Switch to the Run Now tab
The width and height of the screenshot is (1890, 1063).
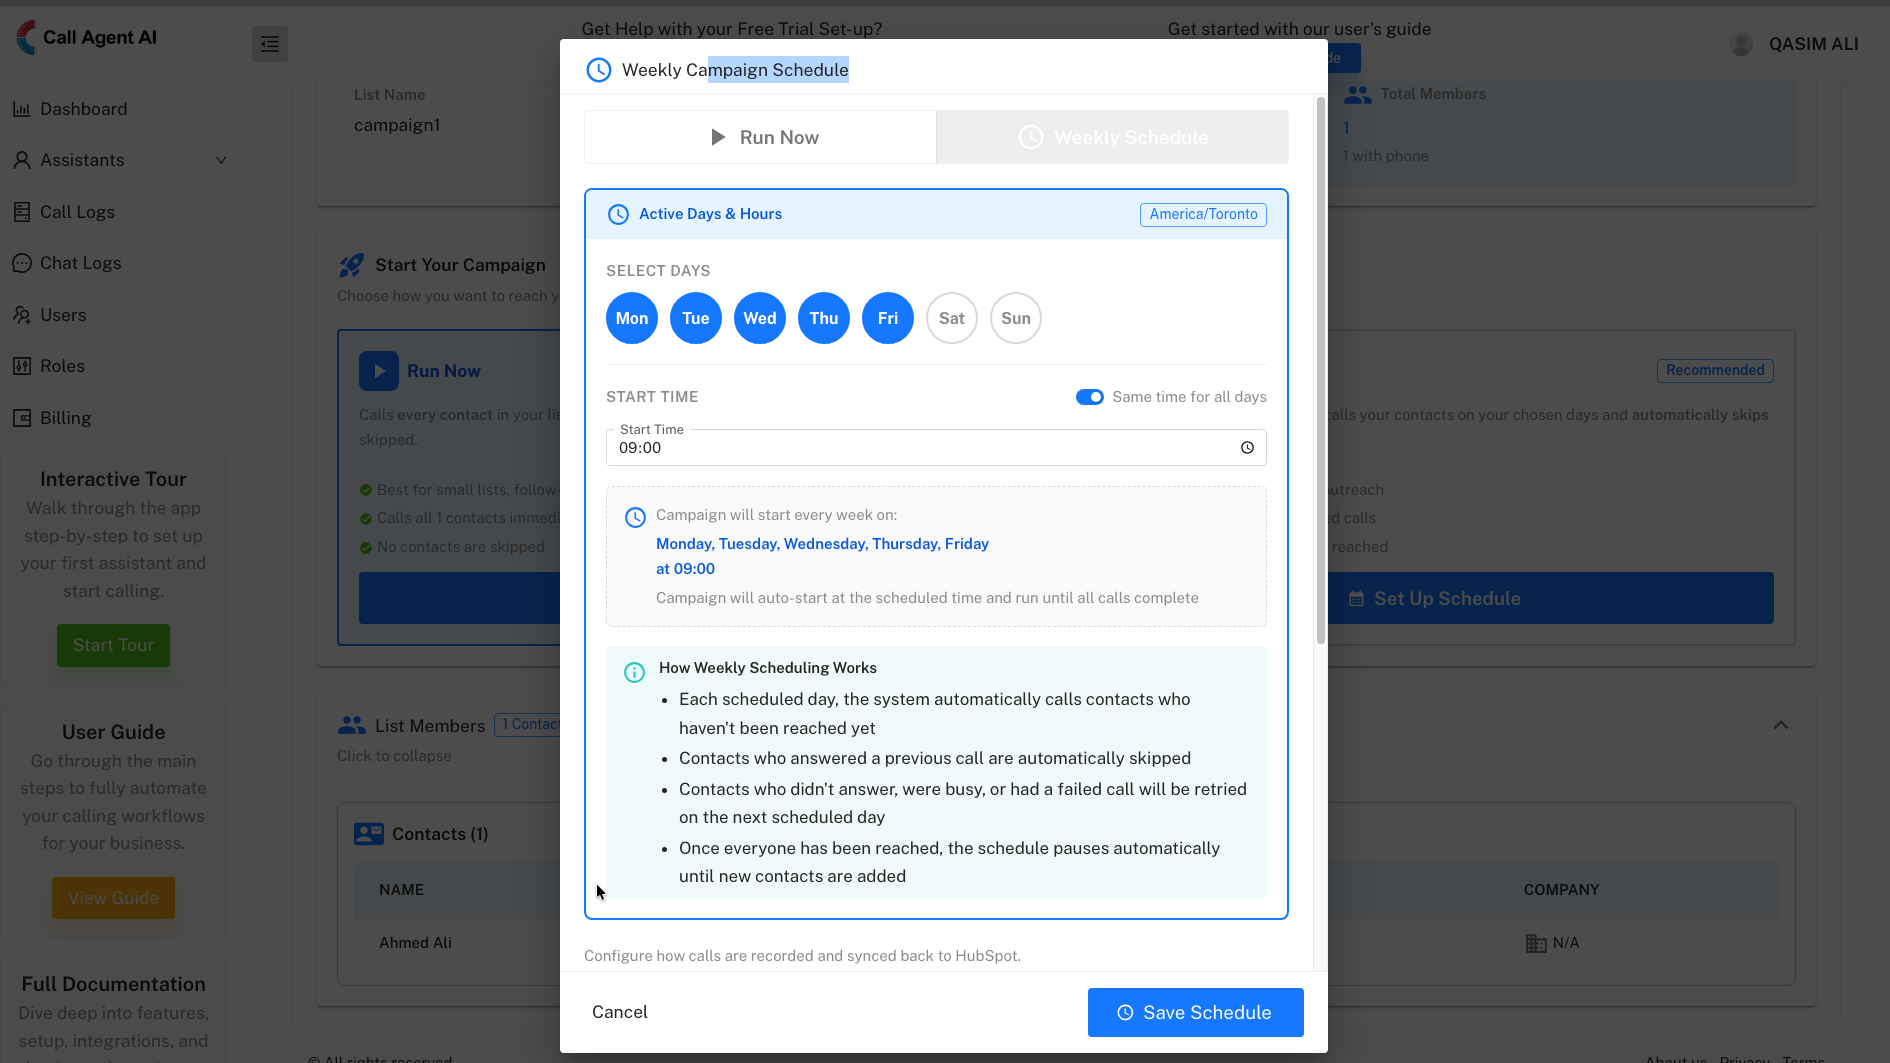point(760,137)
